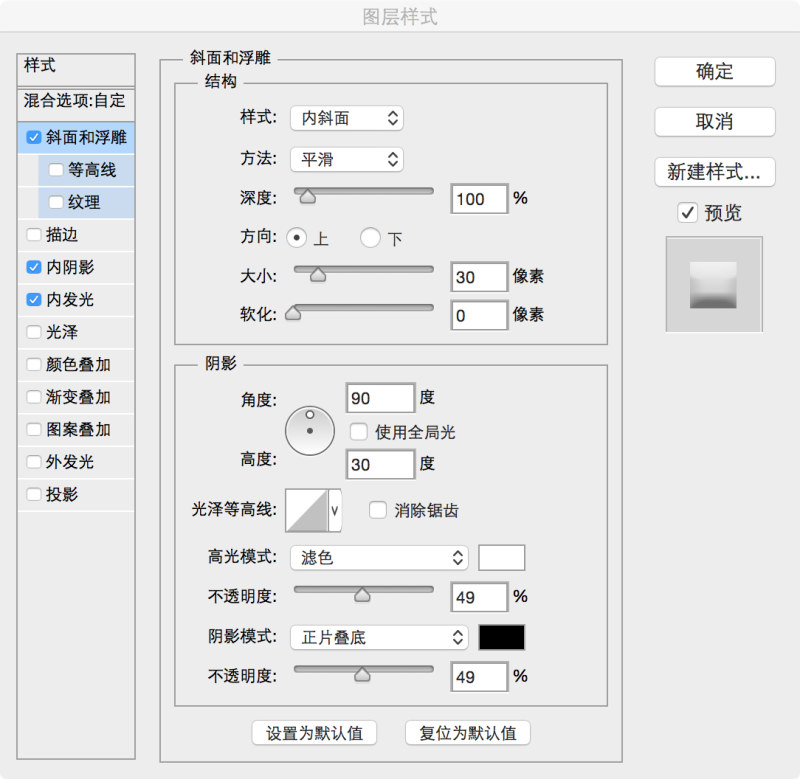
Task: Click the 取消 button
Action: (715, 121)
